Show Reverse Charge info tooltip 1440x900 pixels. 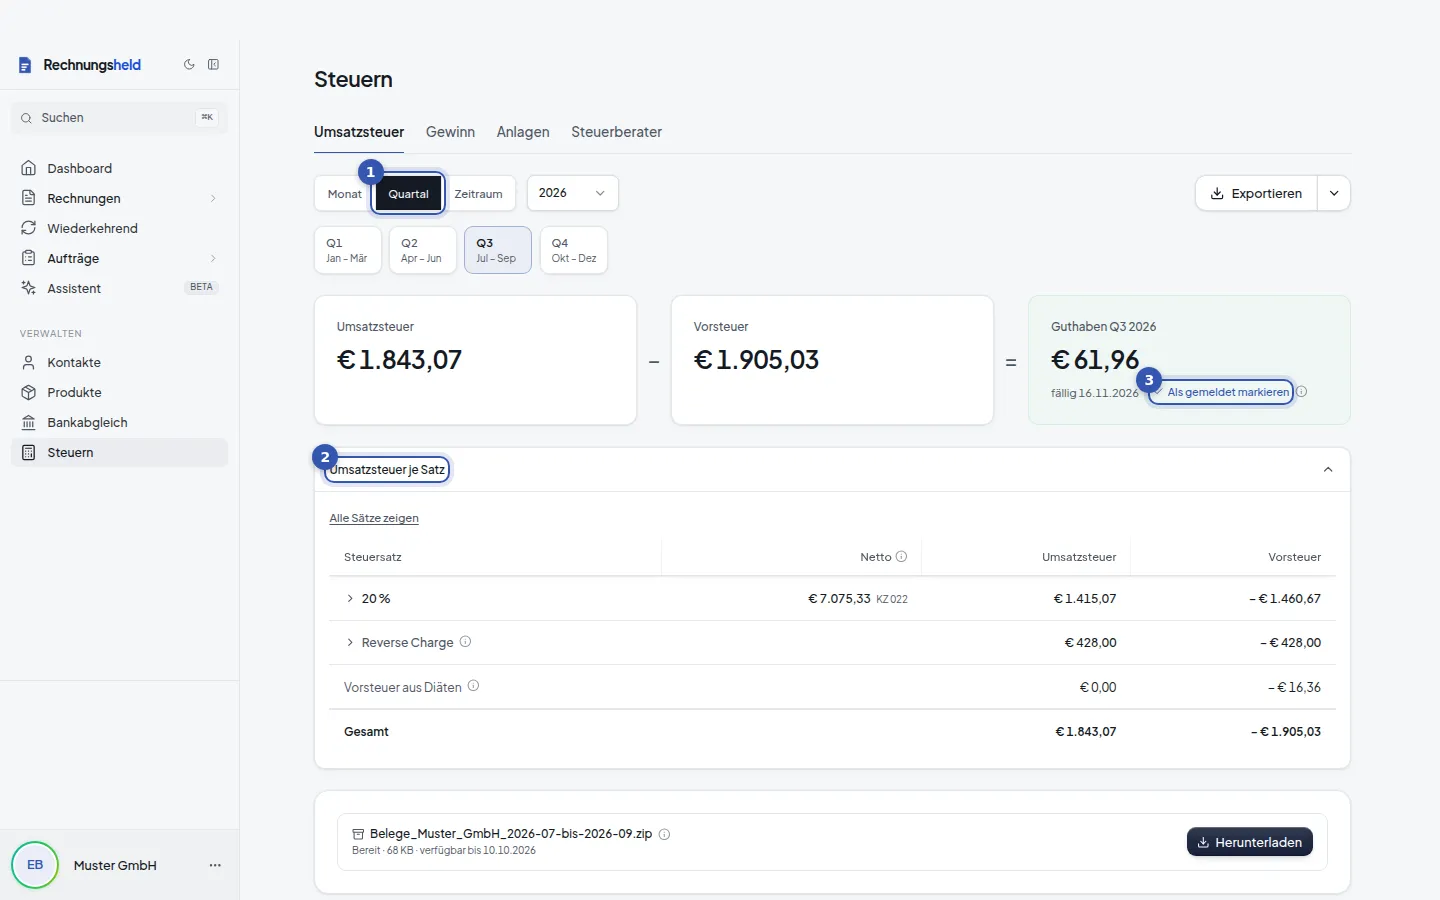click(x=465, y=642)
